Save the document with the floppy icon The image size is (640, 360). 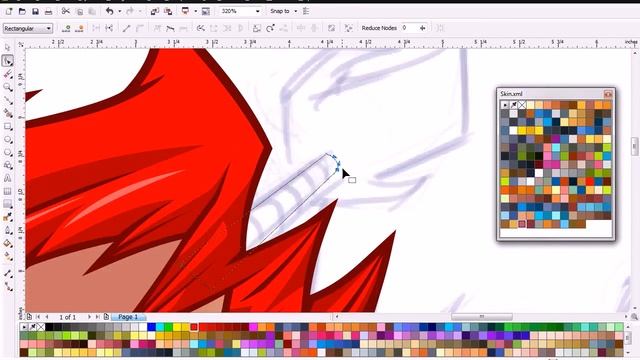[35, 11]
